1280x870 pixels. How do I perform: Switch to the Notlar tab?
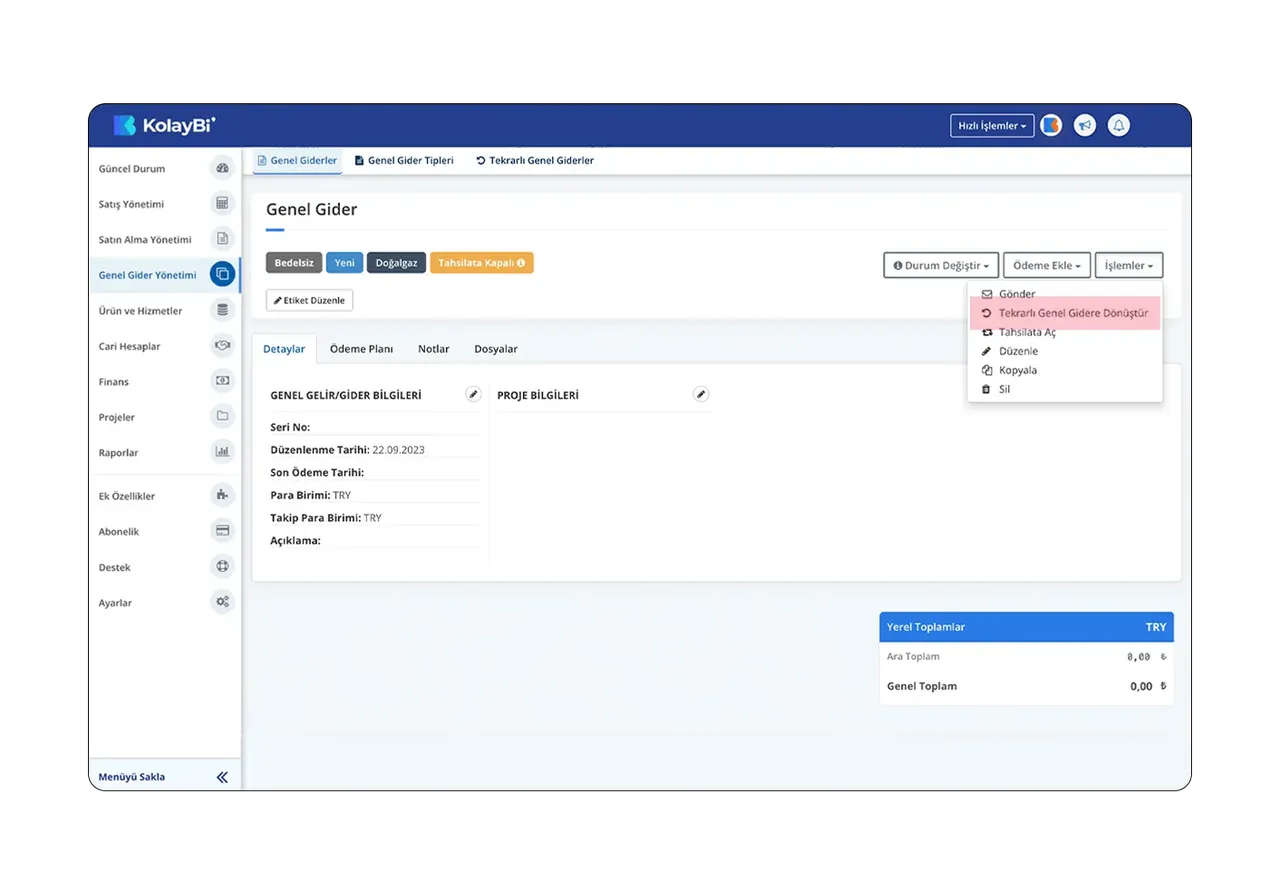click(434, 349)
